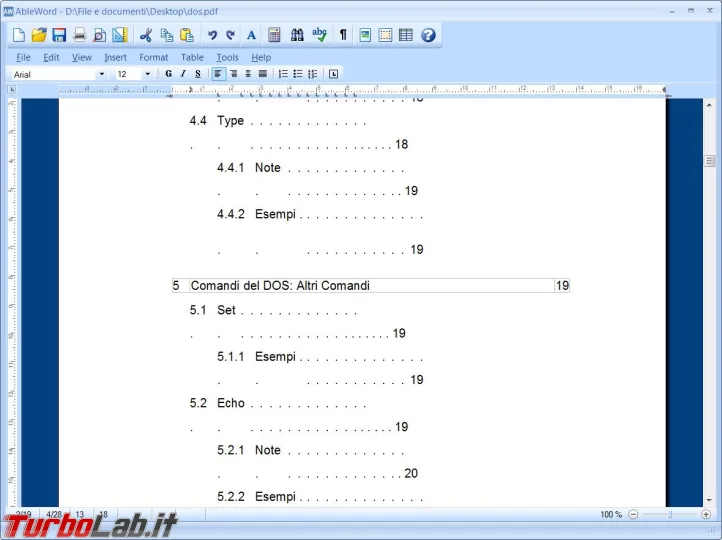Image resolution: width=722 pixels, height=540 pixels.
Task: Click the '5.2 Echo' entry
Action: pyautogui.click(x=217, y=403)
